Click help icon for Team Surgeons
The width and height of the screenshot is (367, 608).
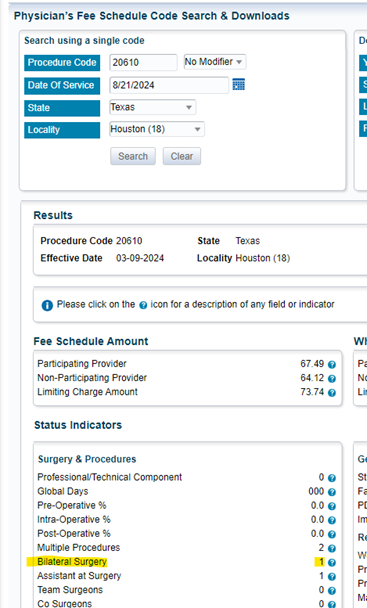332,591
